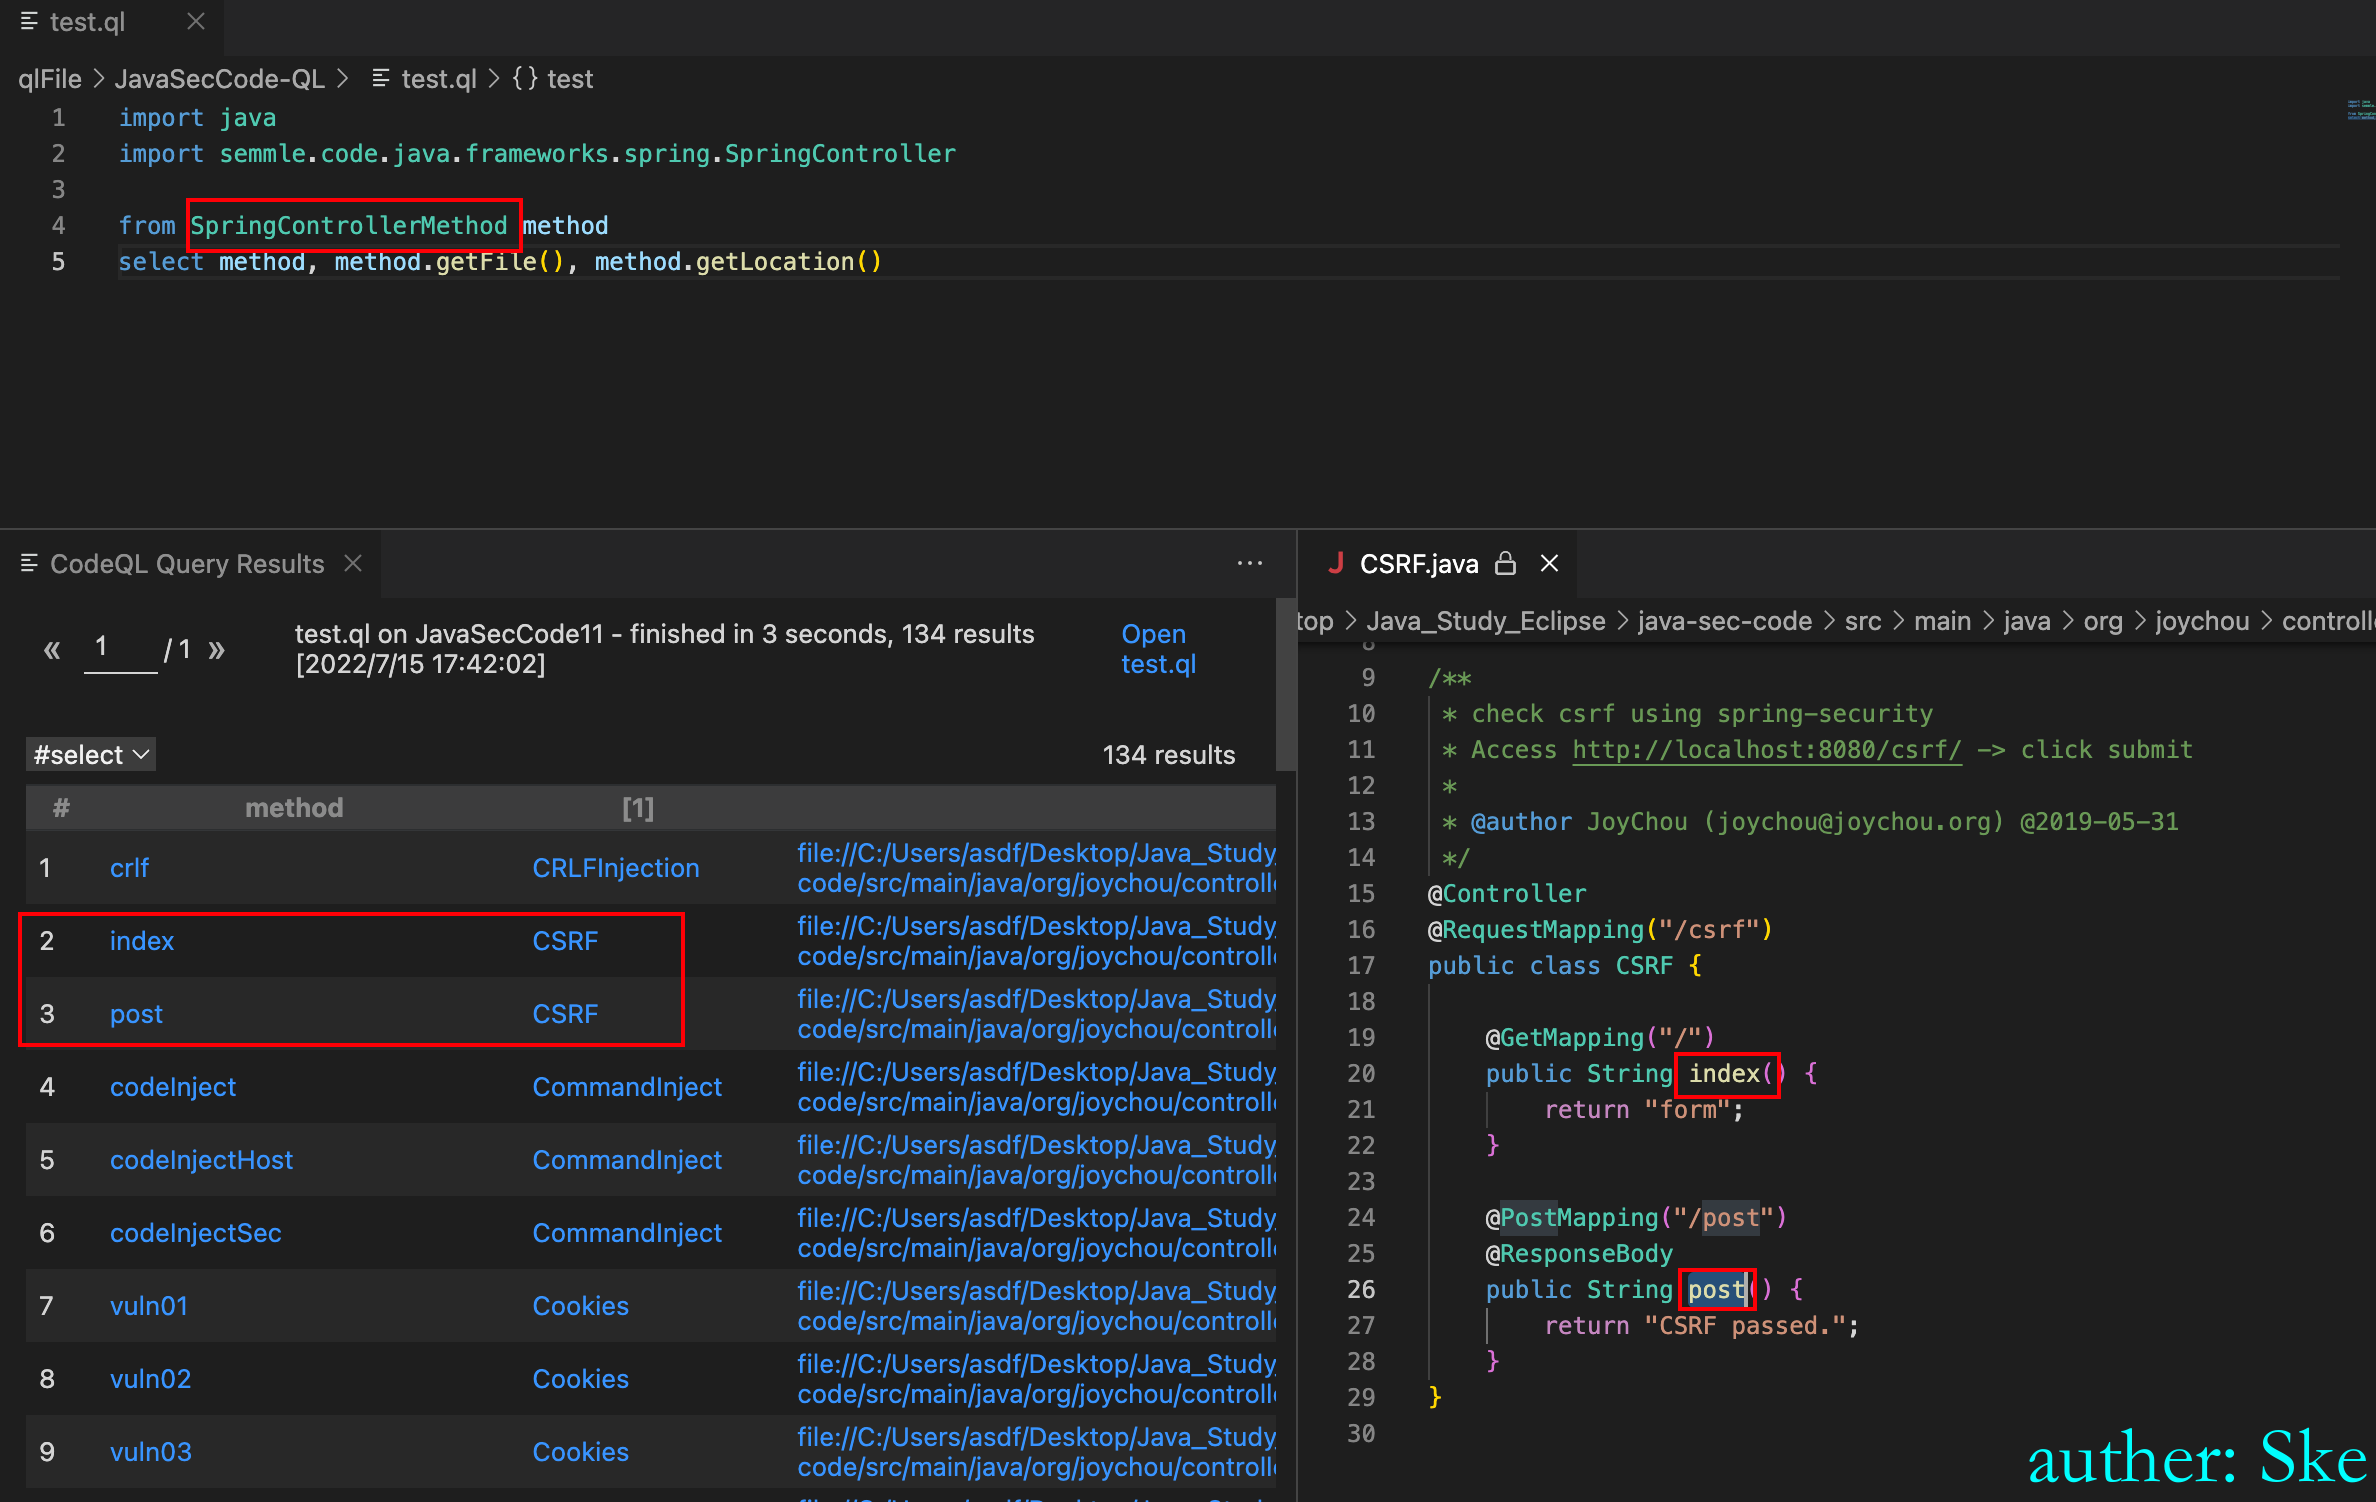The width and height of the screenshot is (2376, 1502).
Task: Open the codeInject method result
Action: (173, 1087)
